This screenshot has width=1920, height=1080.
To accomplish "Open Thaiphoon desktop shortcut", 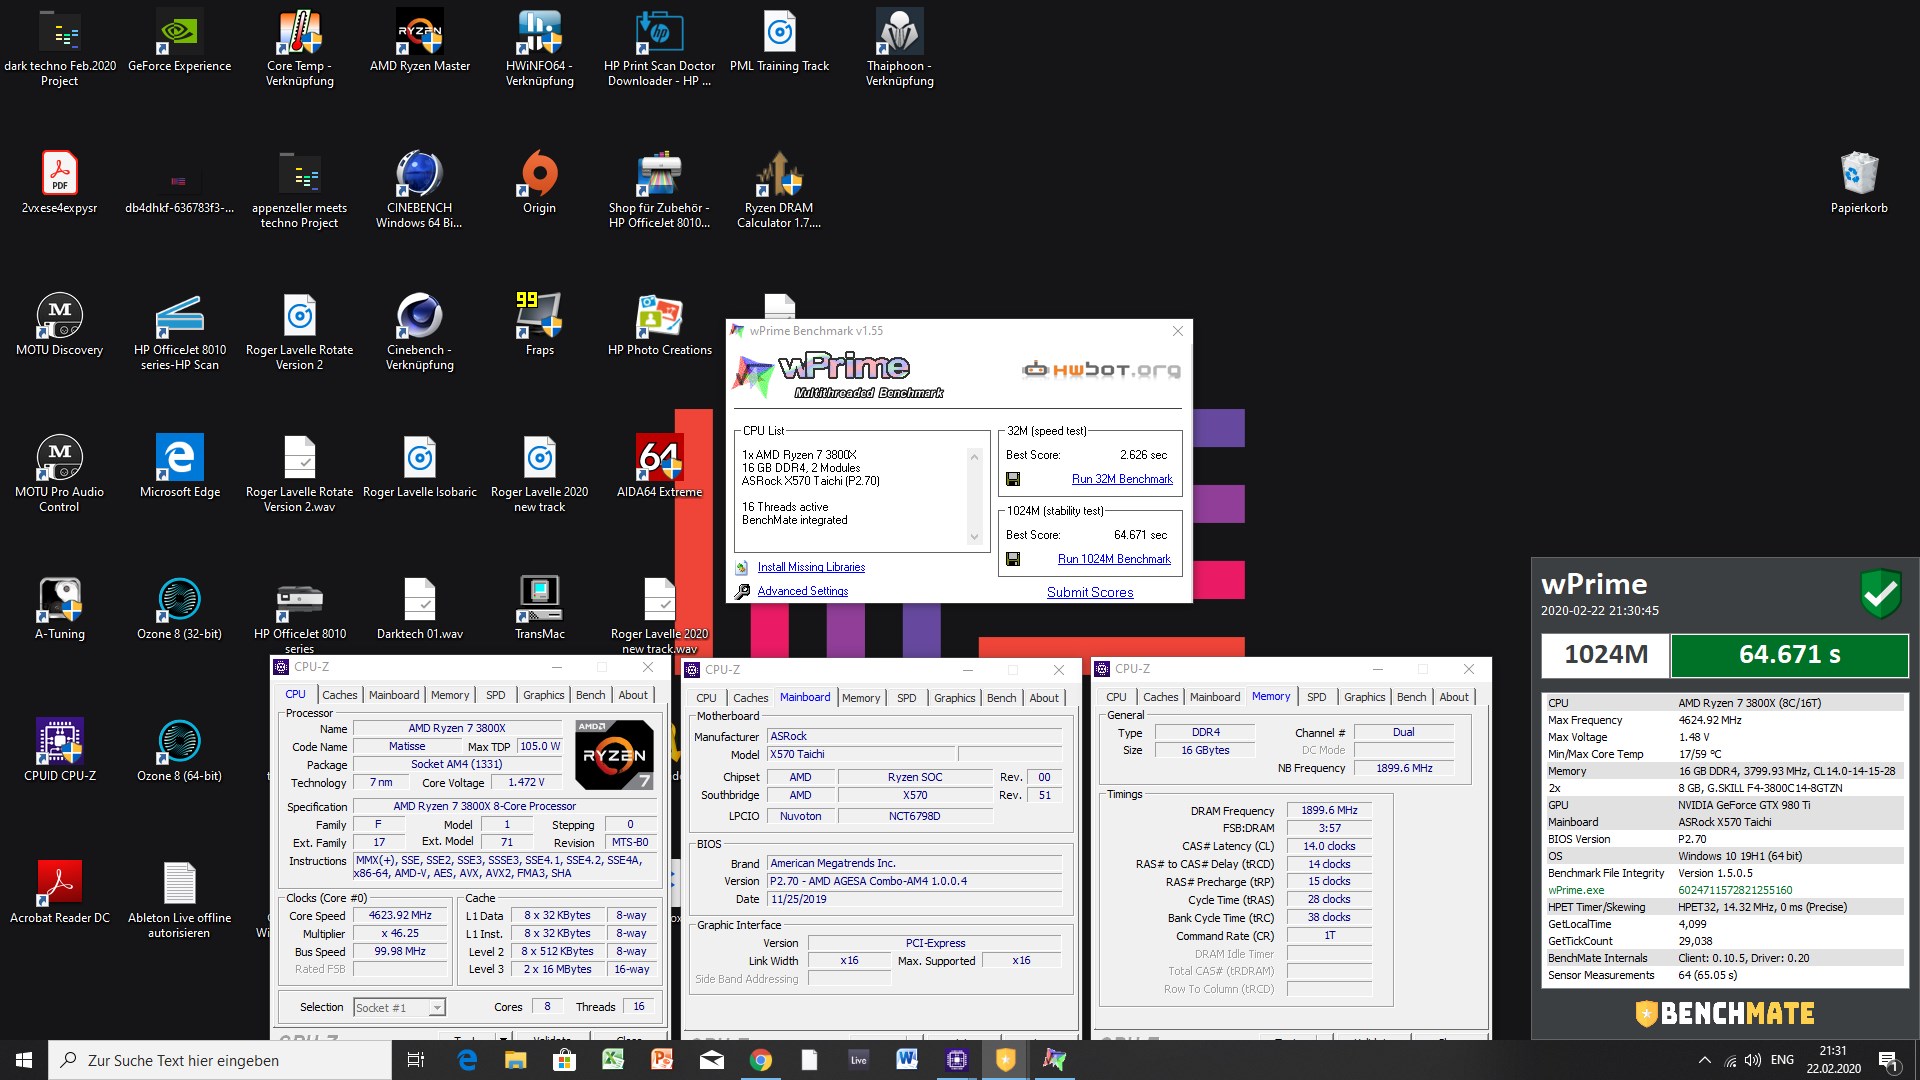I will click(x=899, y=48).
